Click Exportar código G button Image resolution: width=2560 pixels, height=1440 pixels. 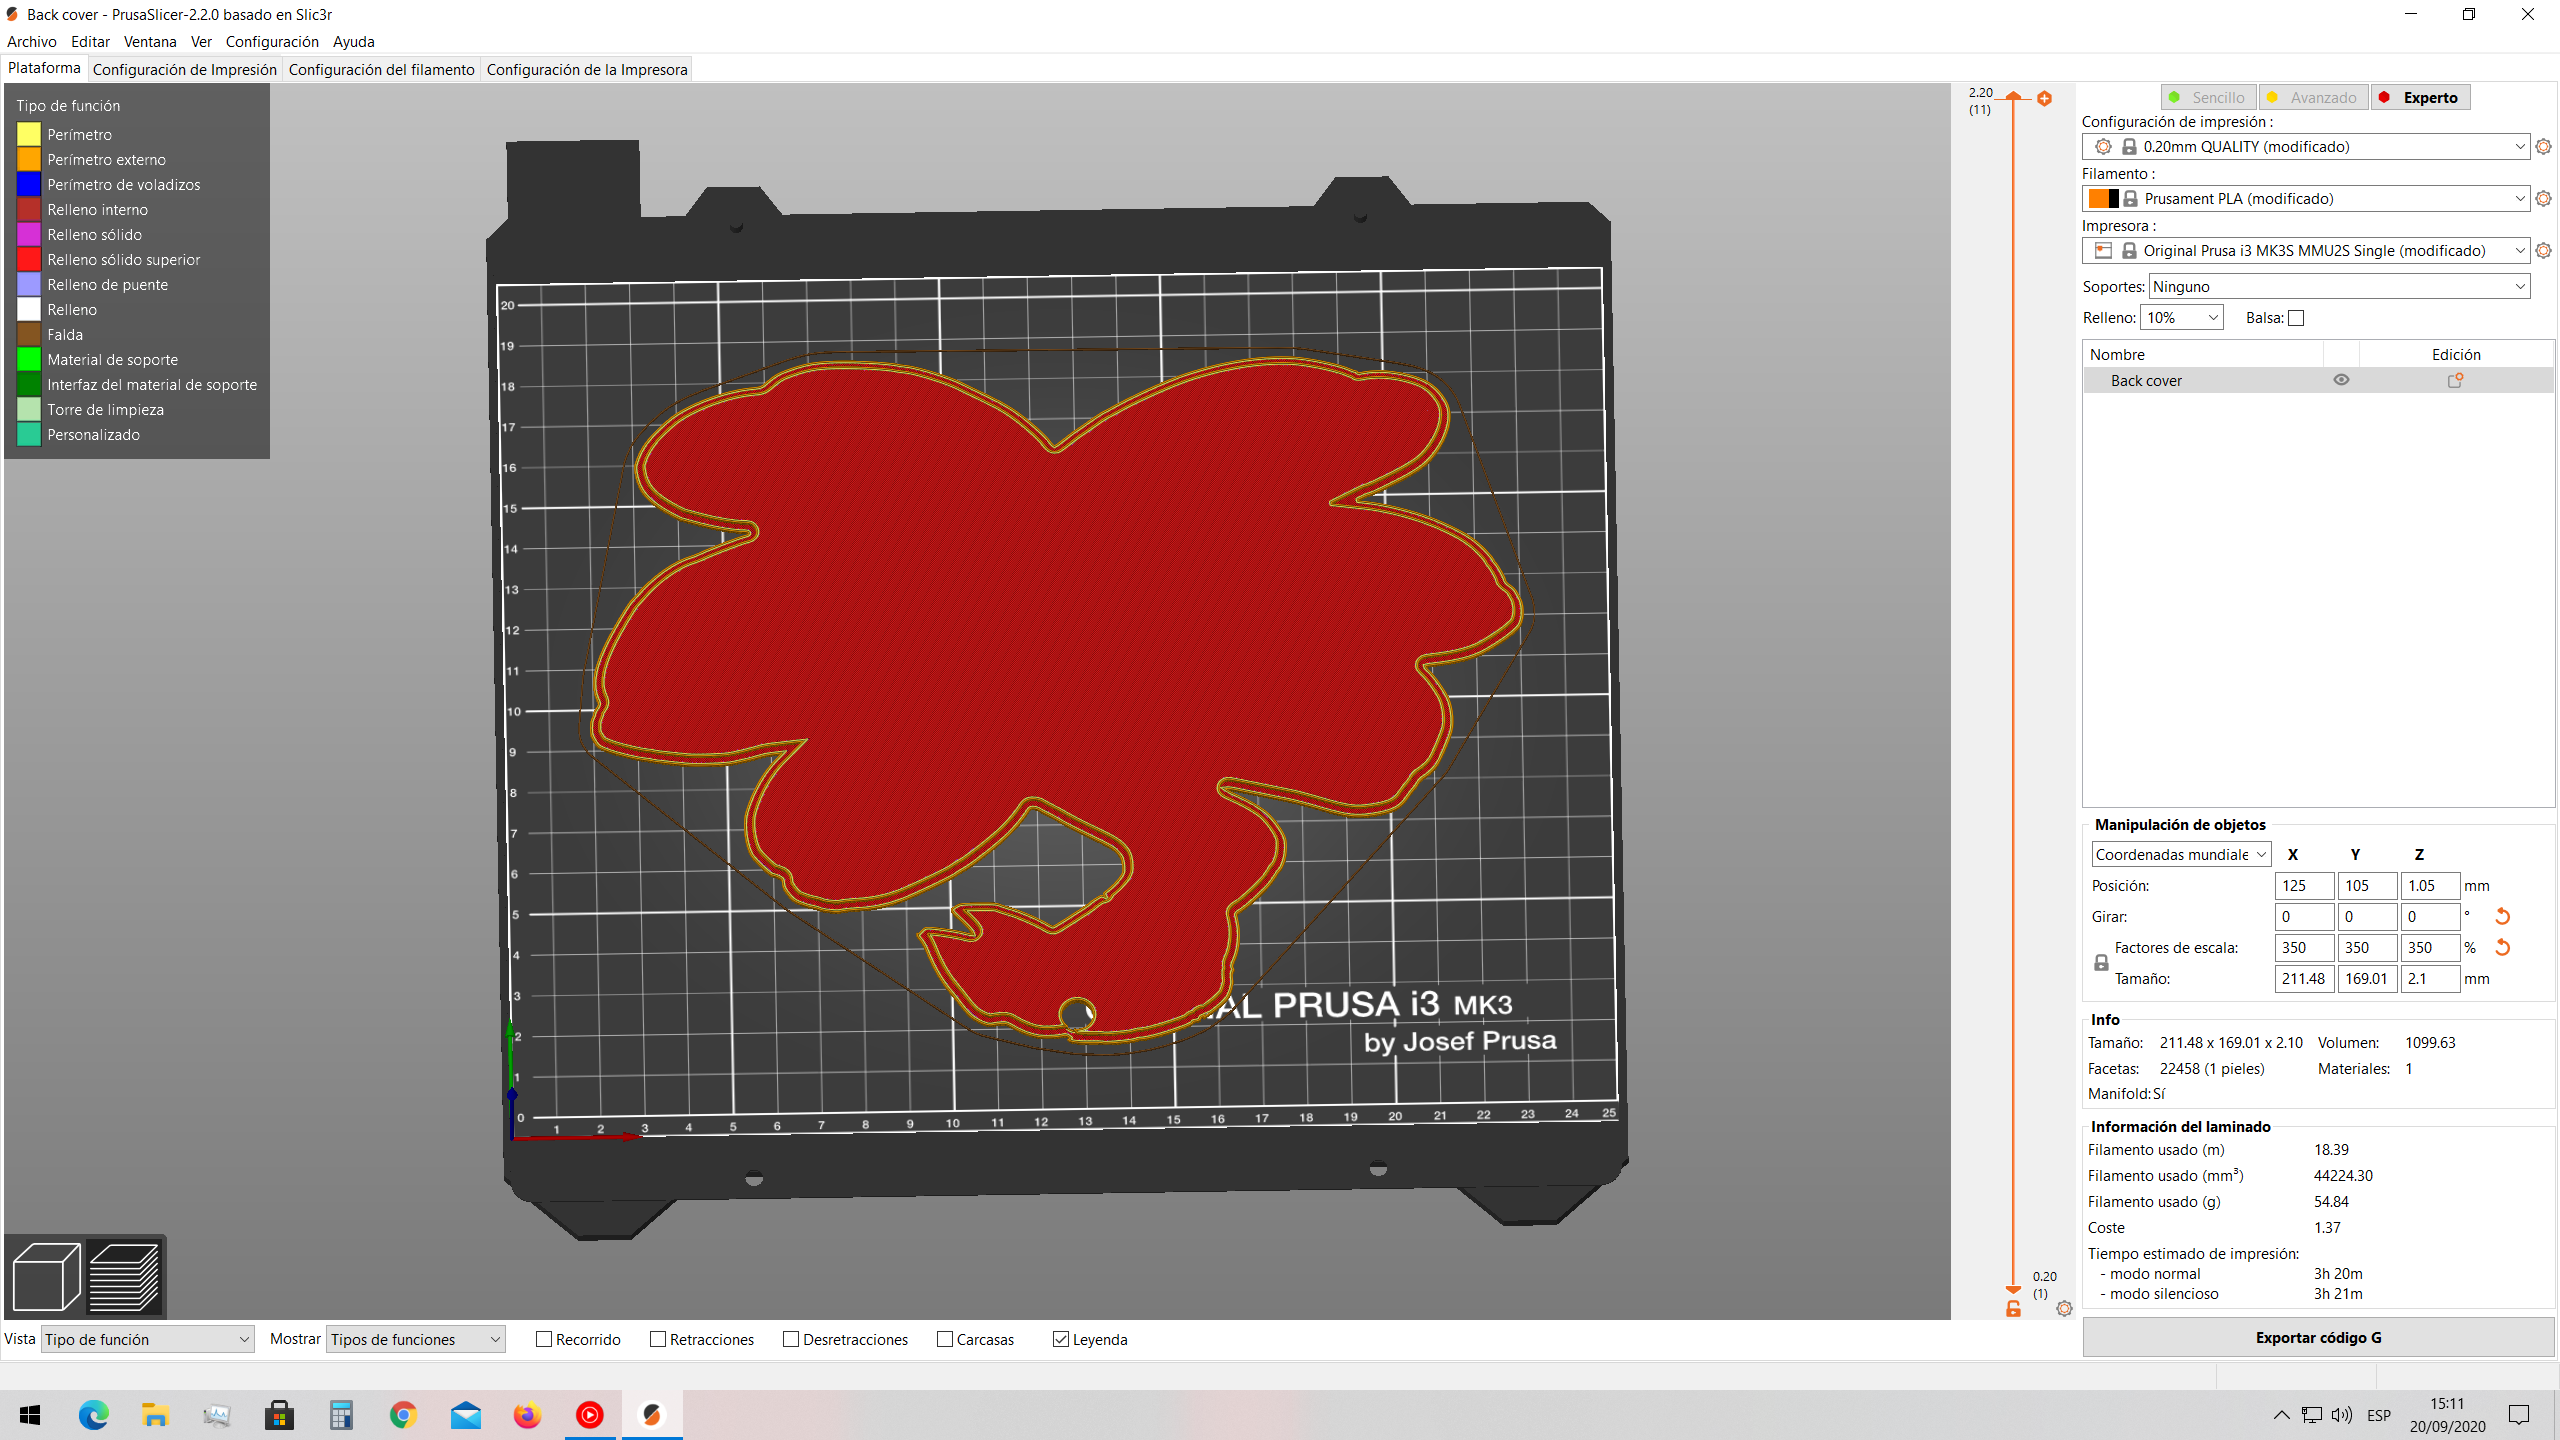(2318, 1337)
